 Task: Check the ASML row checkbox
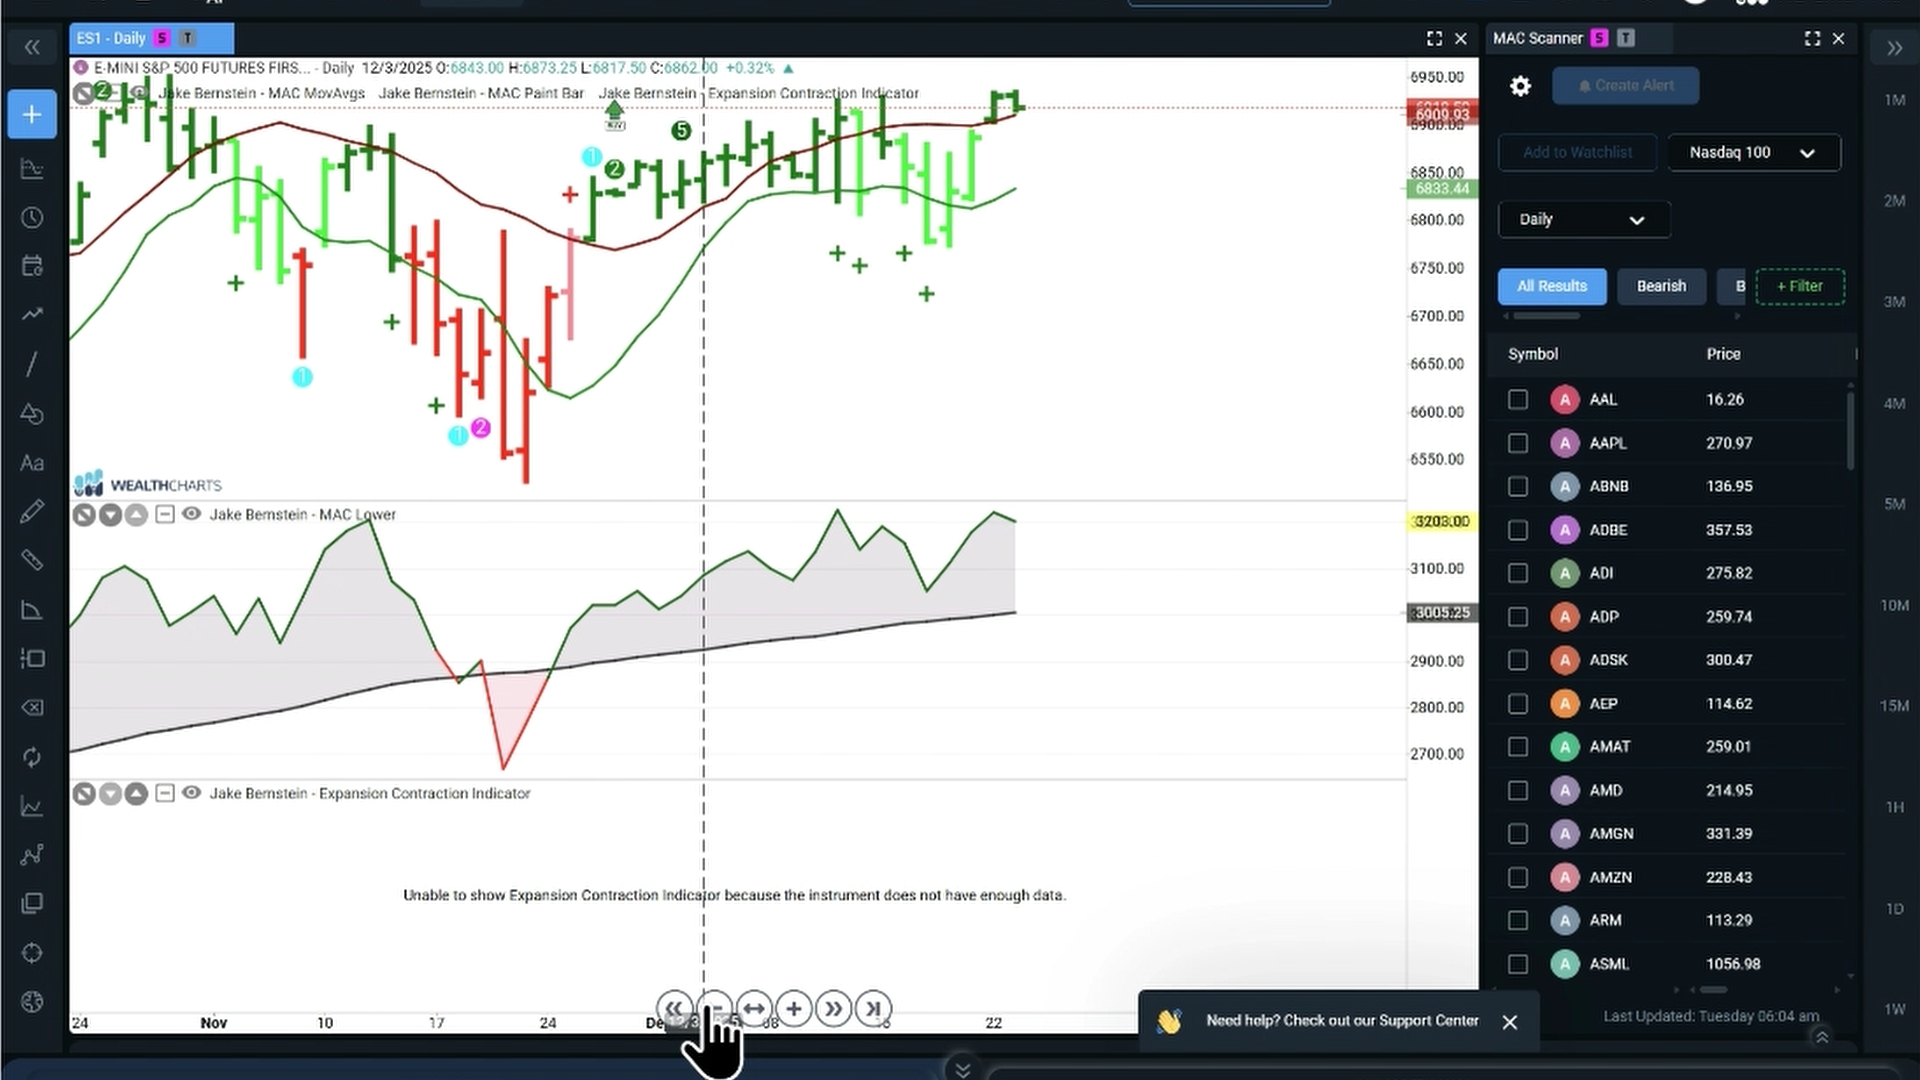tap(1518, 965)
